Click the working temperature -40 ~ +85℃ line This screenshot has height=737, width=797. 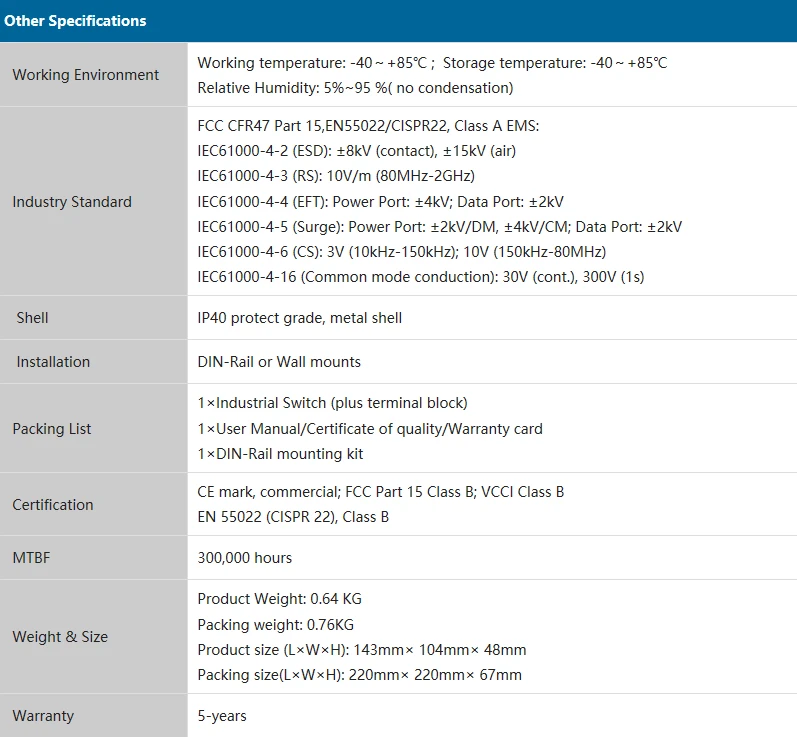tap(432, 63)
